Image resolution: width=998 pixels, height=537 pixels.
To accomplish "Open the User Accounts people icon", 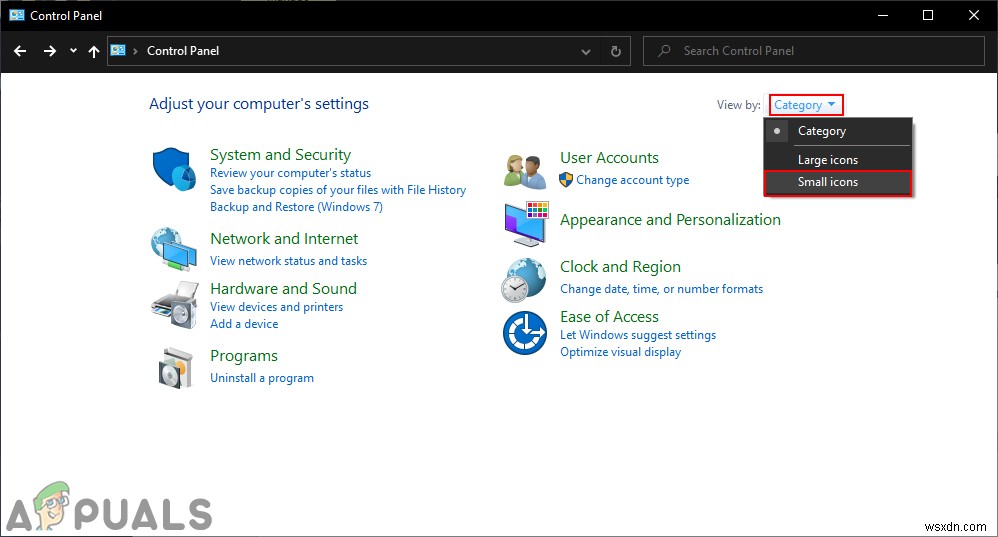I will [x=525, y=170].
